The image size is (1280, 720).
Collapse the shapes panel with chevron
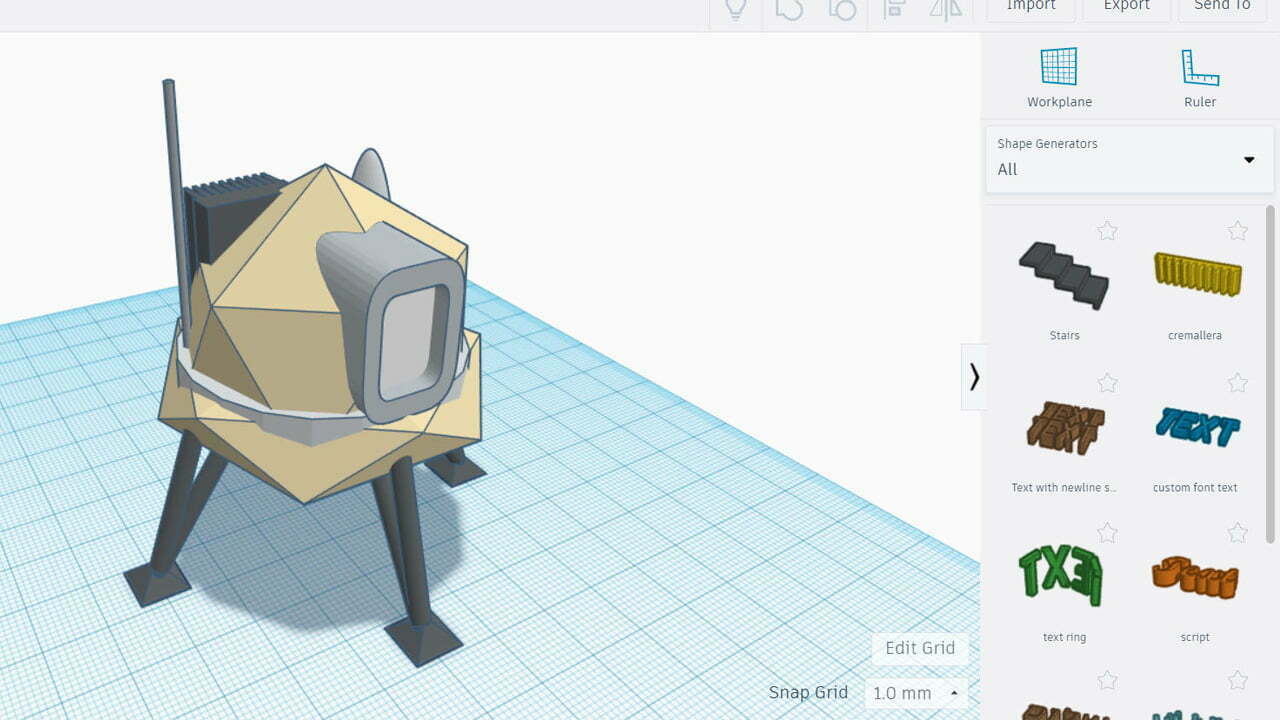point(974,377)
